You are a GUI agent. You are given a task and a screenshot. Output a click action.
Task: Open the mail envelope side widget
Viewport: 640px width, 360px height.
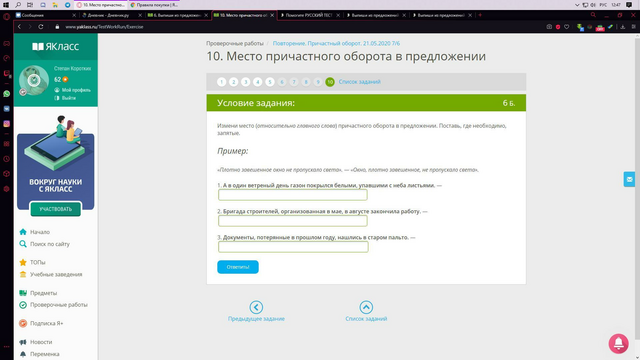pyautogui.click(x=629, y=179)
